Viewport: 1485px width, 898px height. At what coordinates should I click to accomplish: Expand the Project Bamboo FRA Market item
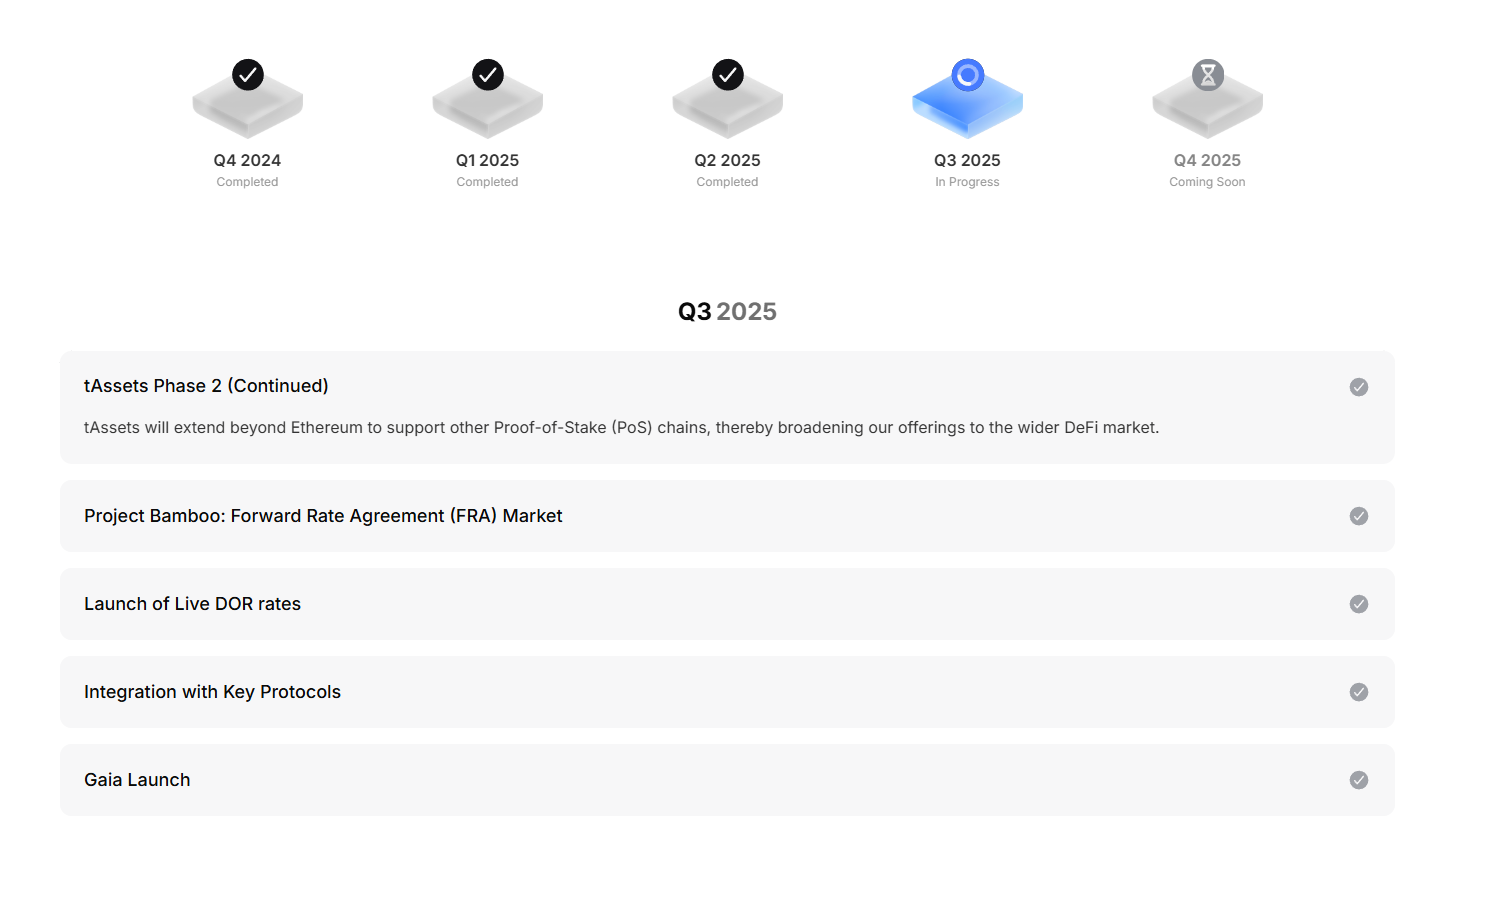pos(727,516)
